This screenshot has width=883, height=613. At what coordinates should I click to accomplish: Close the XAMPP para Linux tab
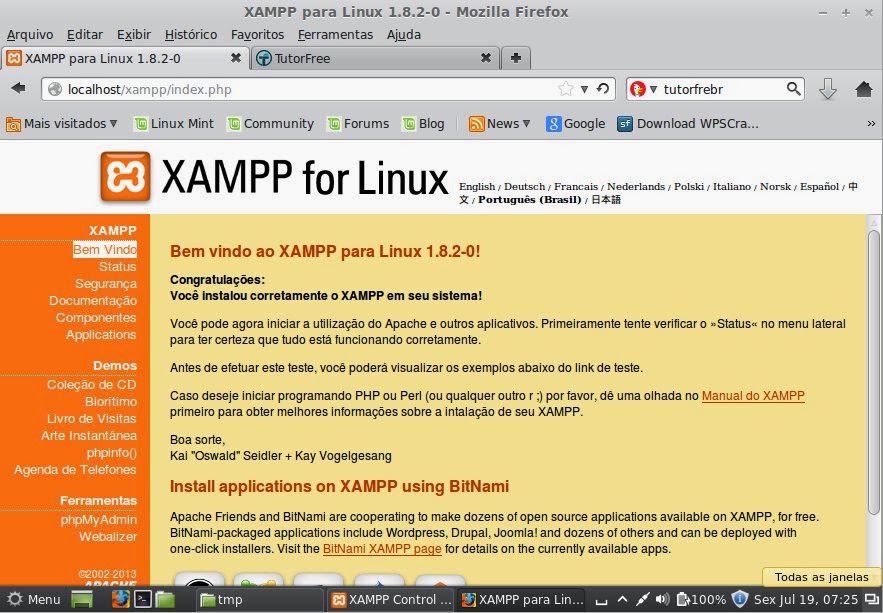(236, 58)
